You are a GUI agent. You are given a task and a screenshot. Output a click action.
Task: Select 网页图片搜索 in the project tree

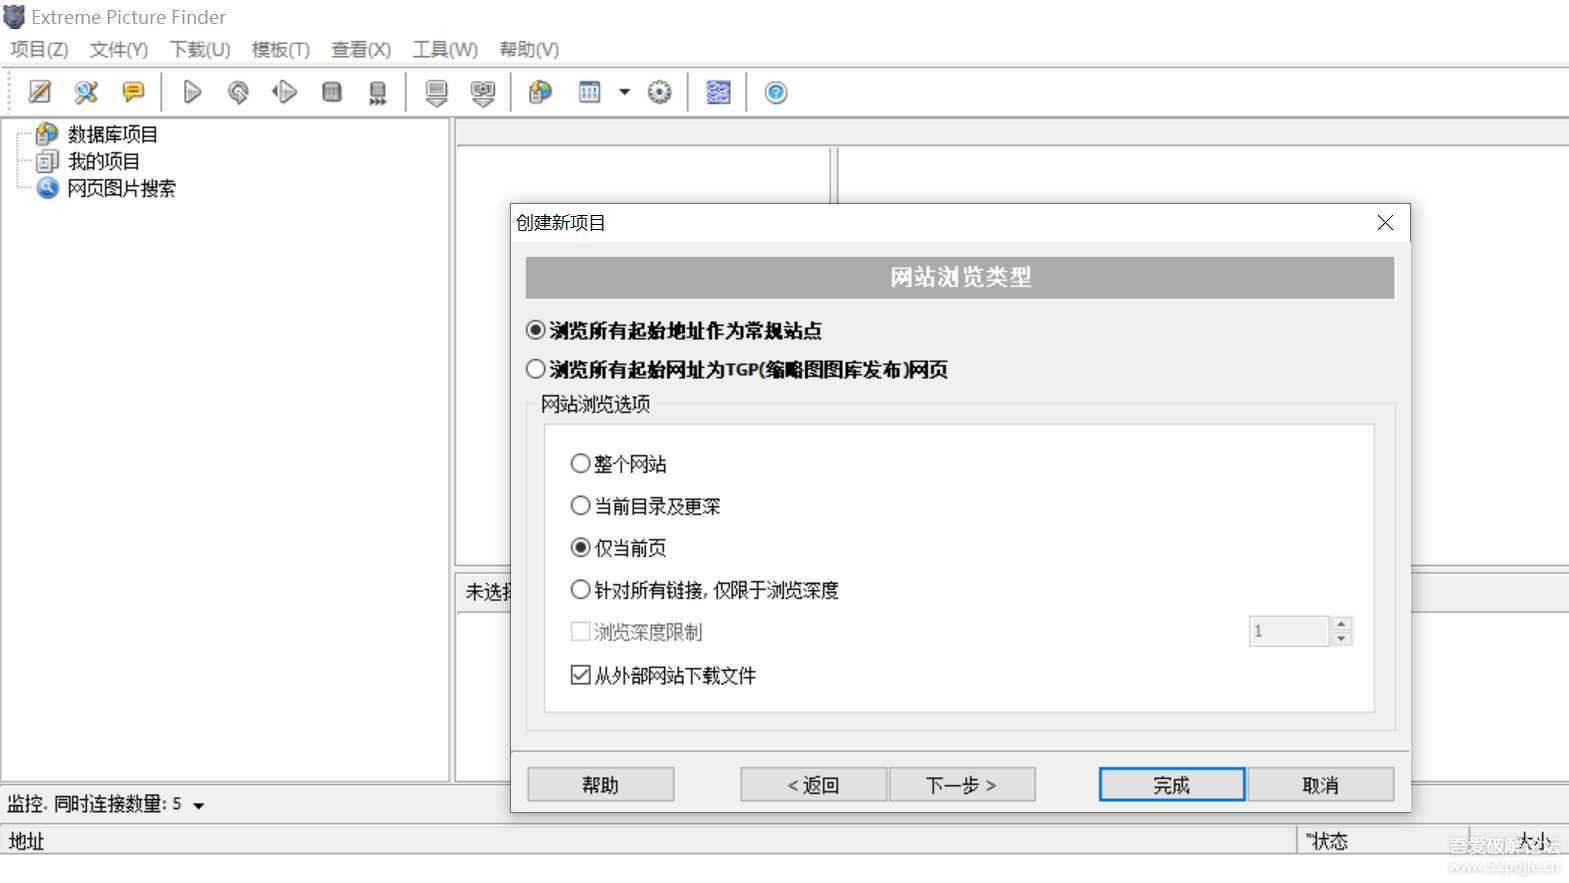click(121, 189)
